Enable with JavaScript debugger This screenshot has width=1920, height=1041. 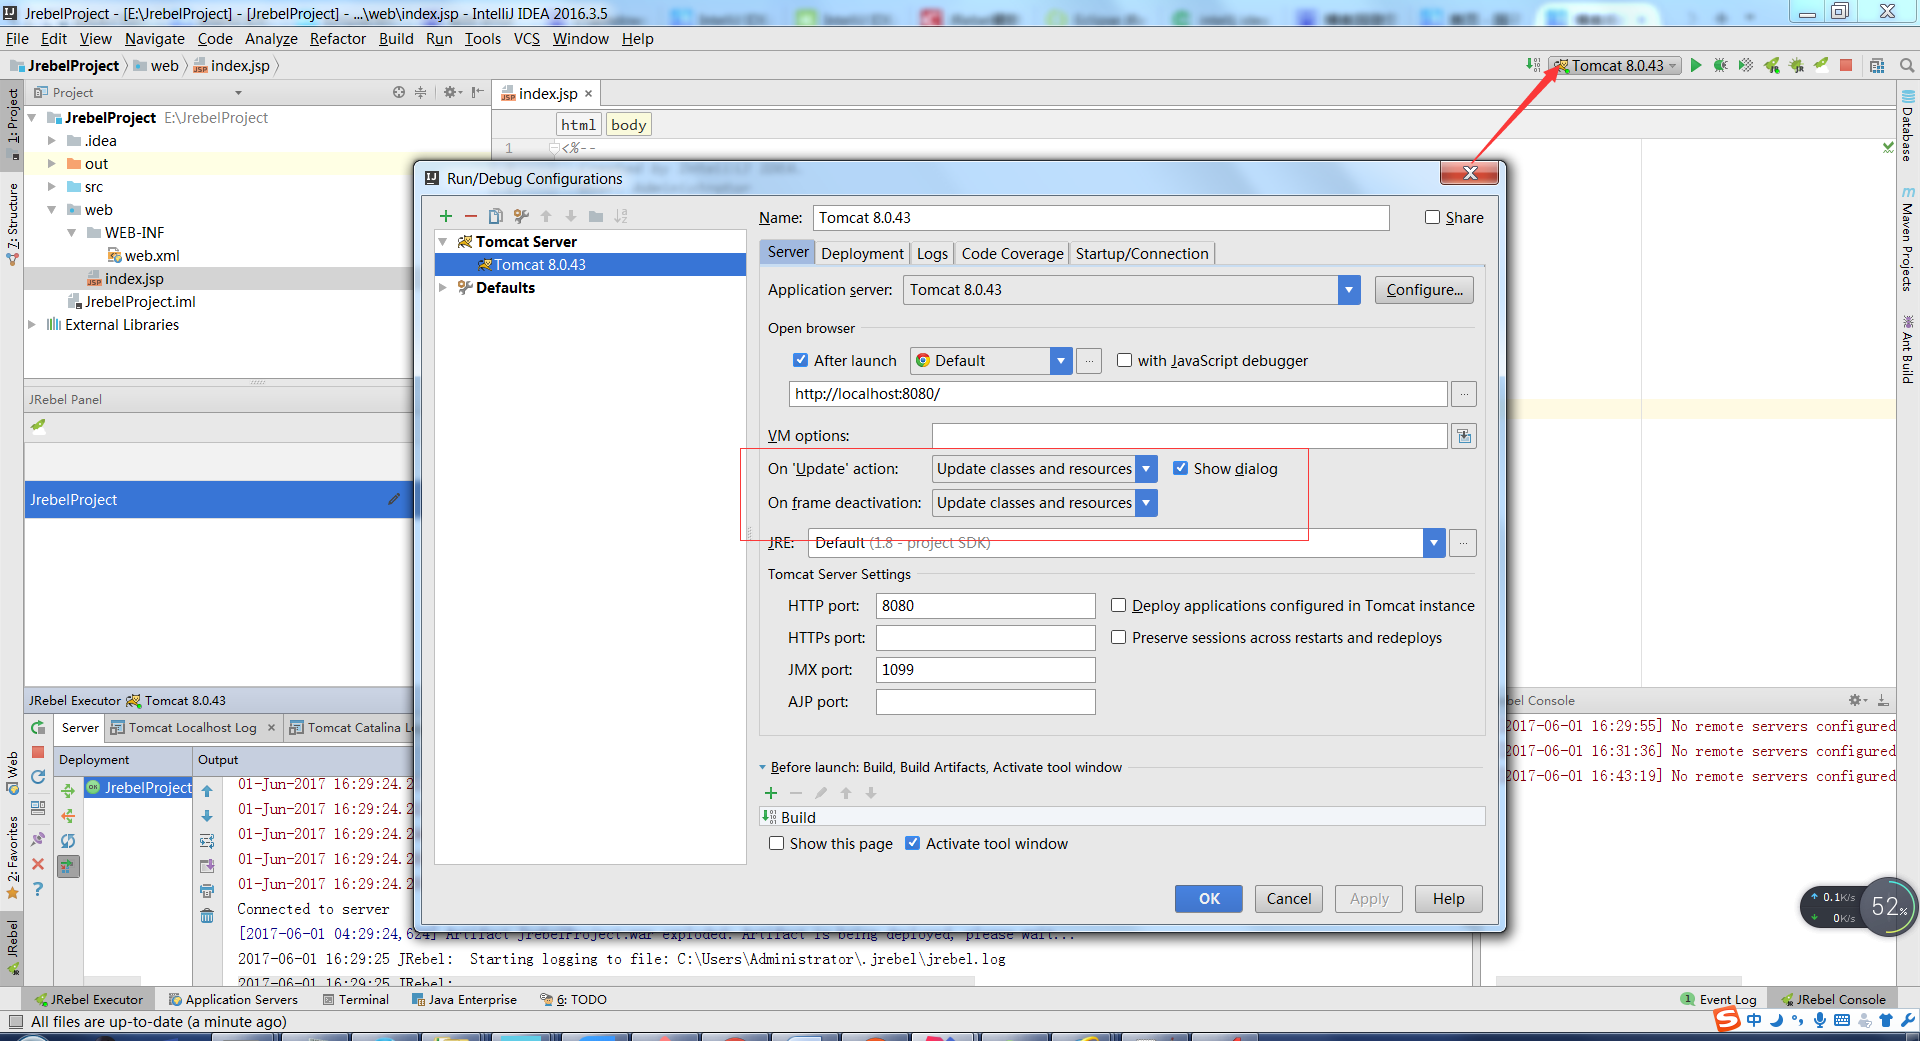(x=1124, y=360)
